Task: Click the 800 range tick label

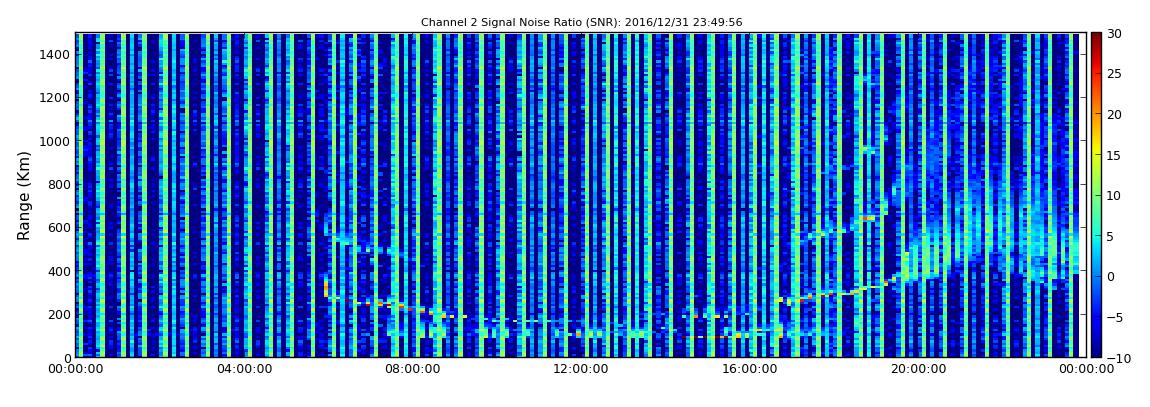Action: [58, 185]
